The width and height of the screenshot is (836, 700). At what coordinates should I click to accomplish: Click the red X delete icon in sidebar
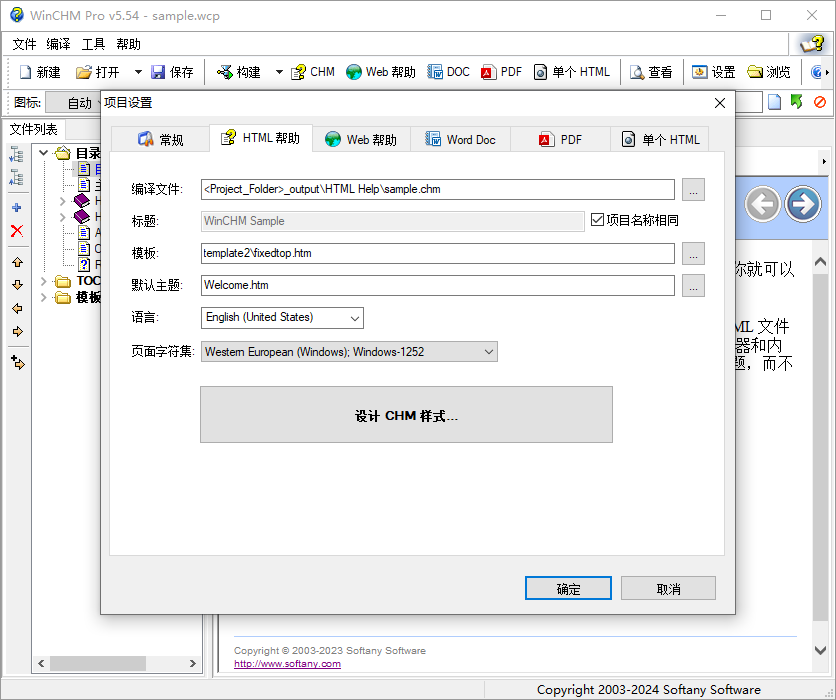pyautogui.click(x=17, y=231)
